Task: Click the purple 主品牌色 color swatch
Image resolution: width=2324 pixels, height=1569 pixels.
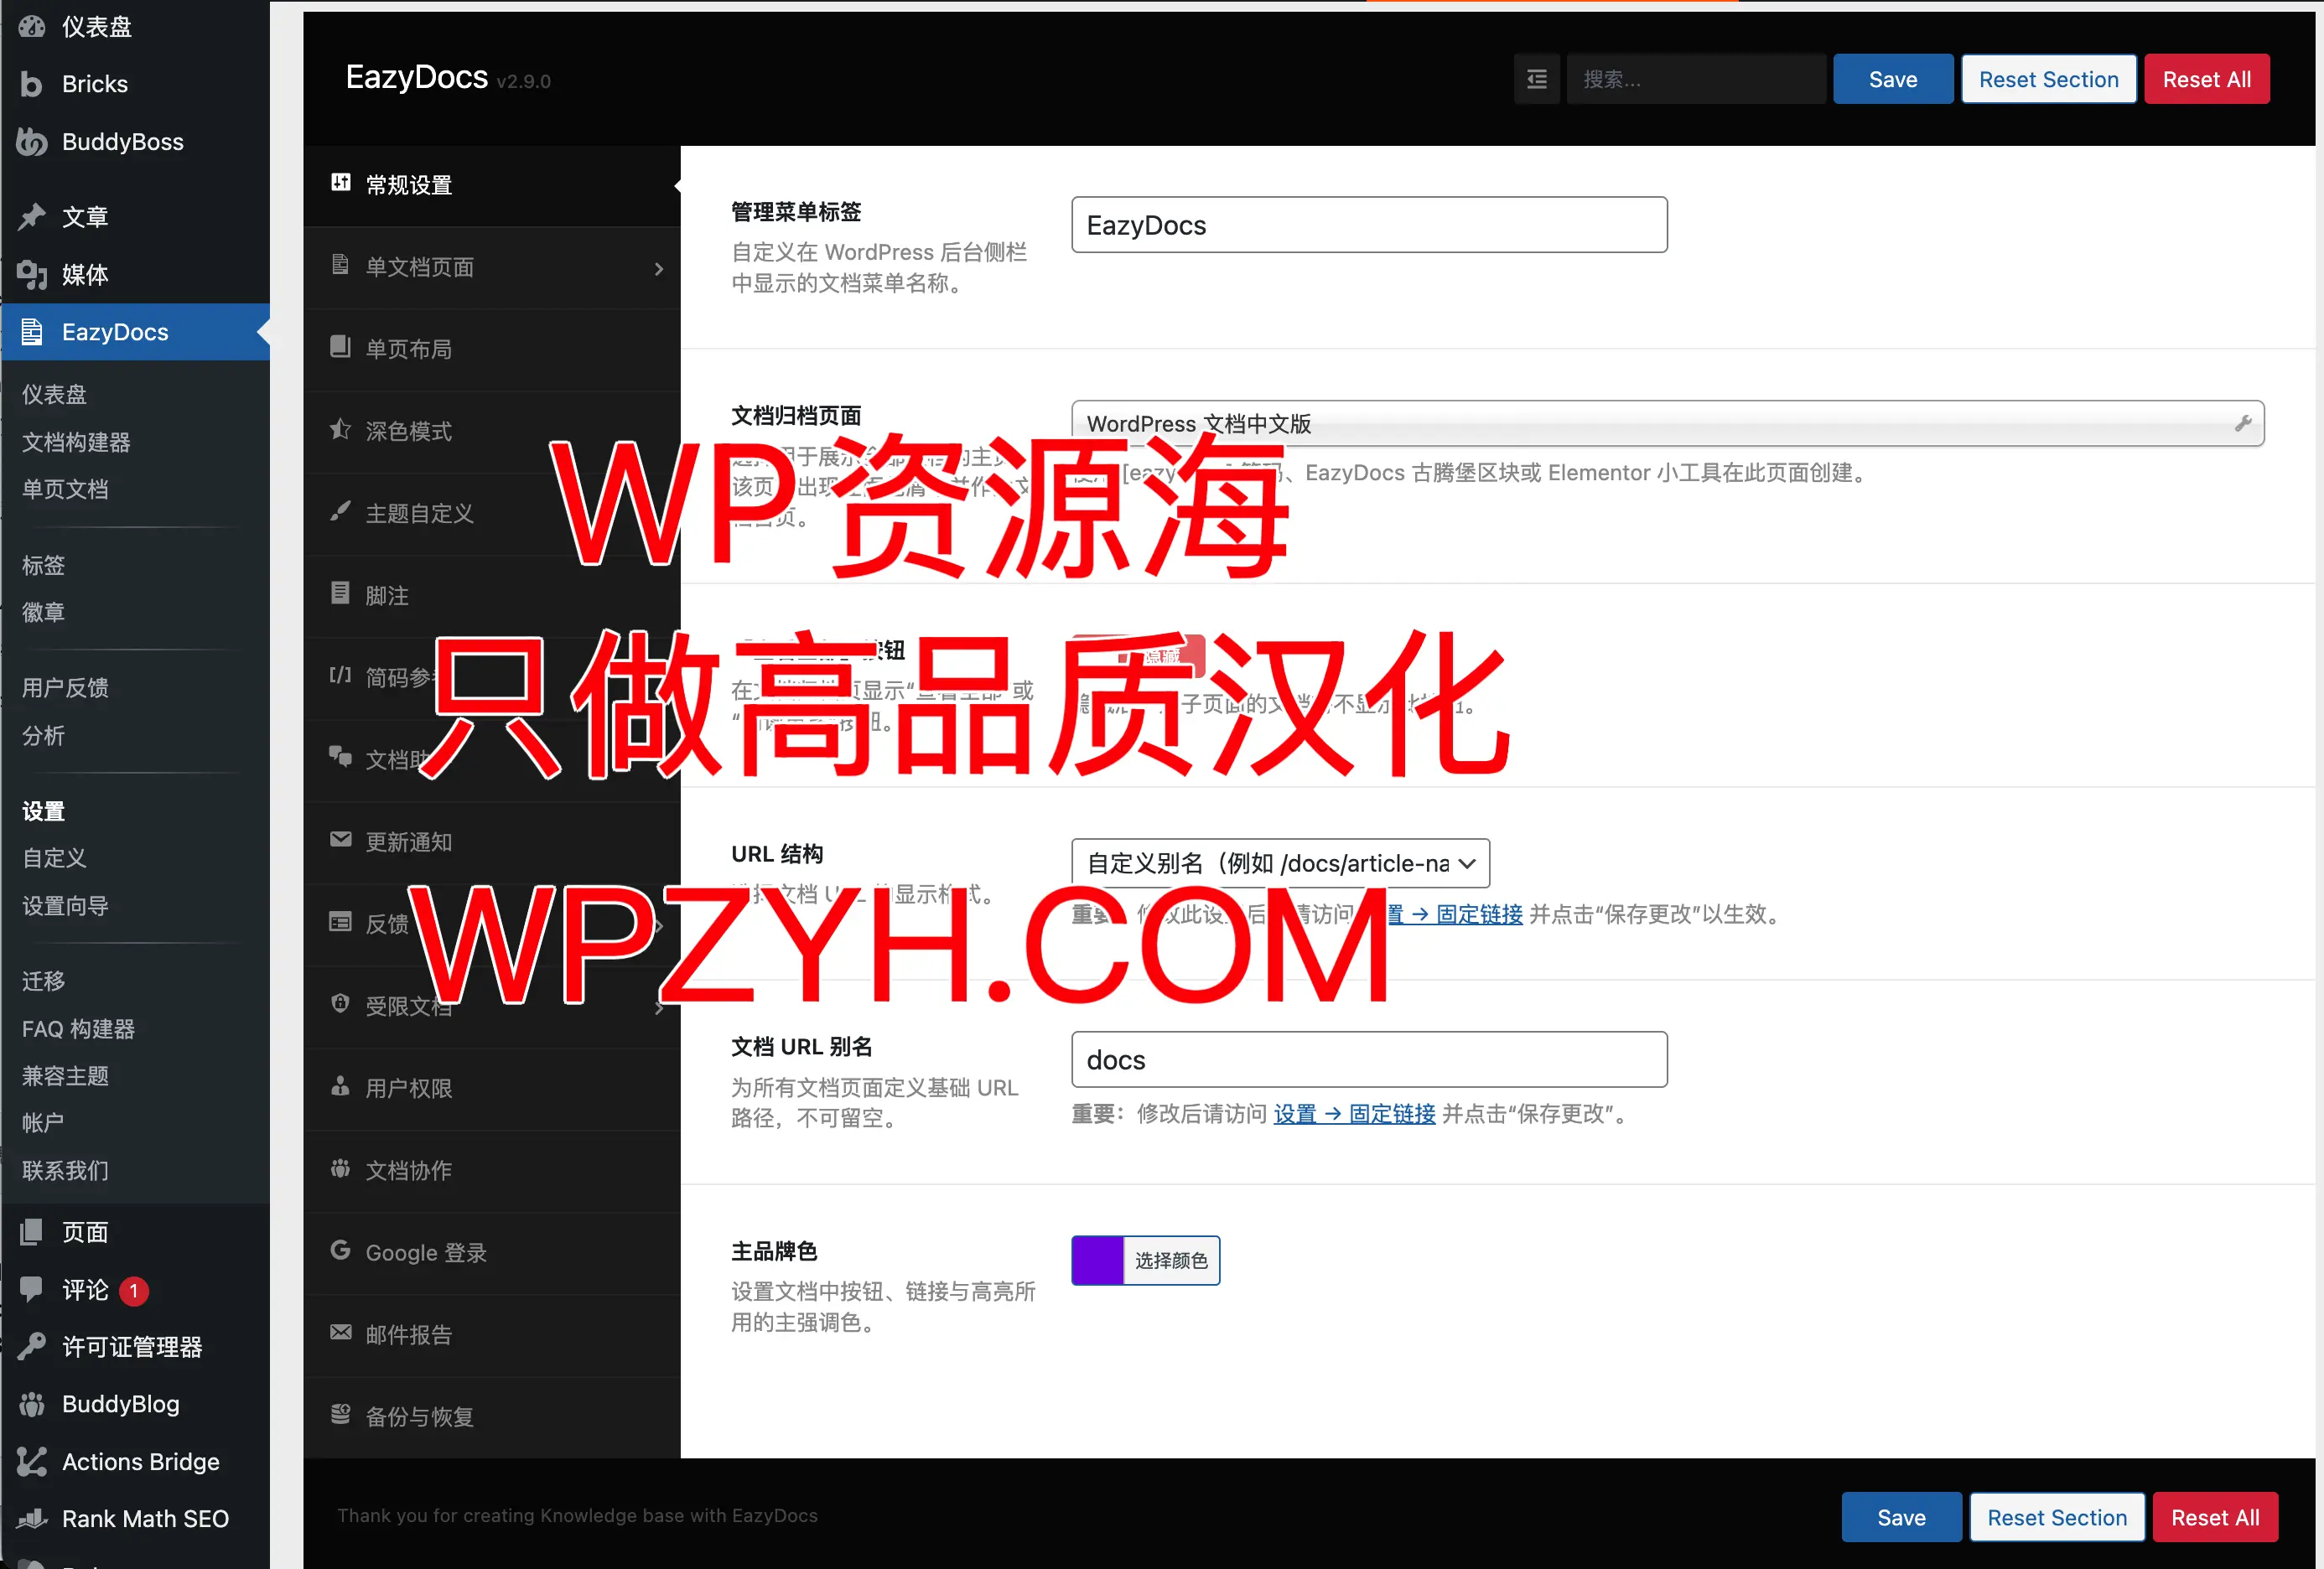Action: click(1097, 1260)
